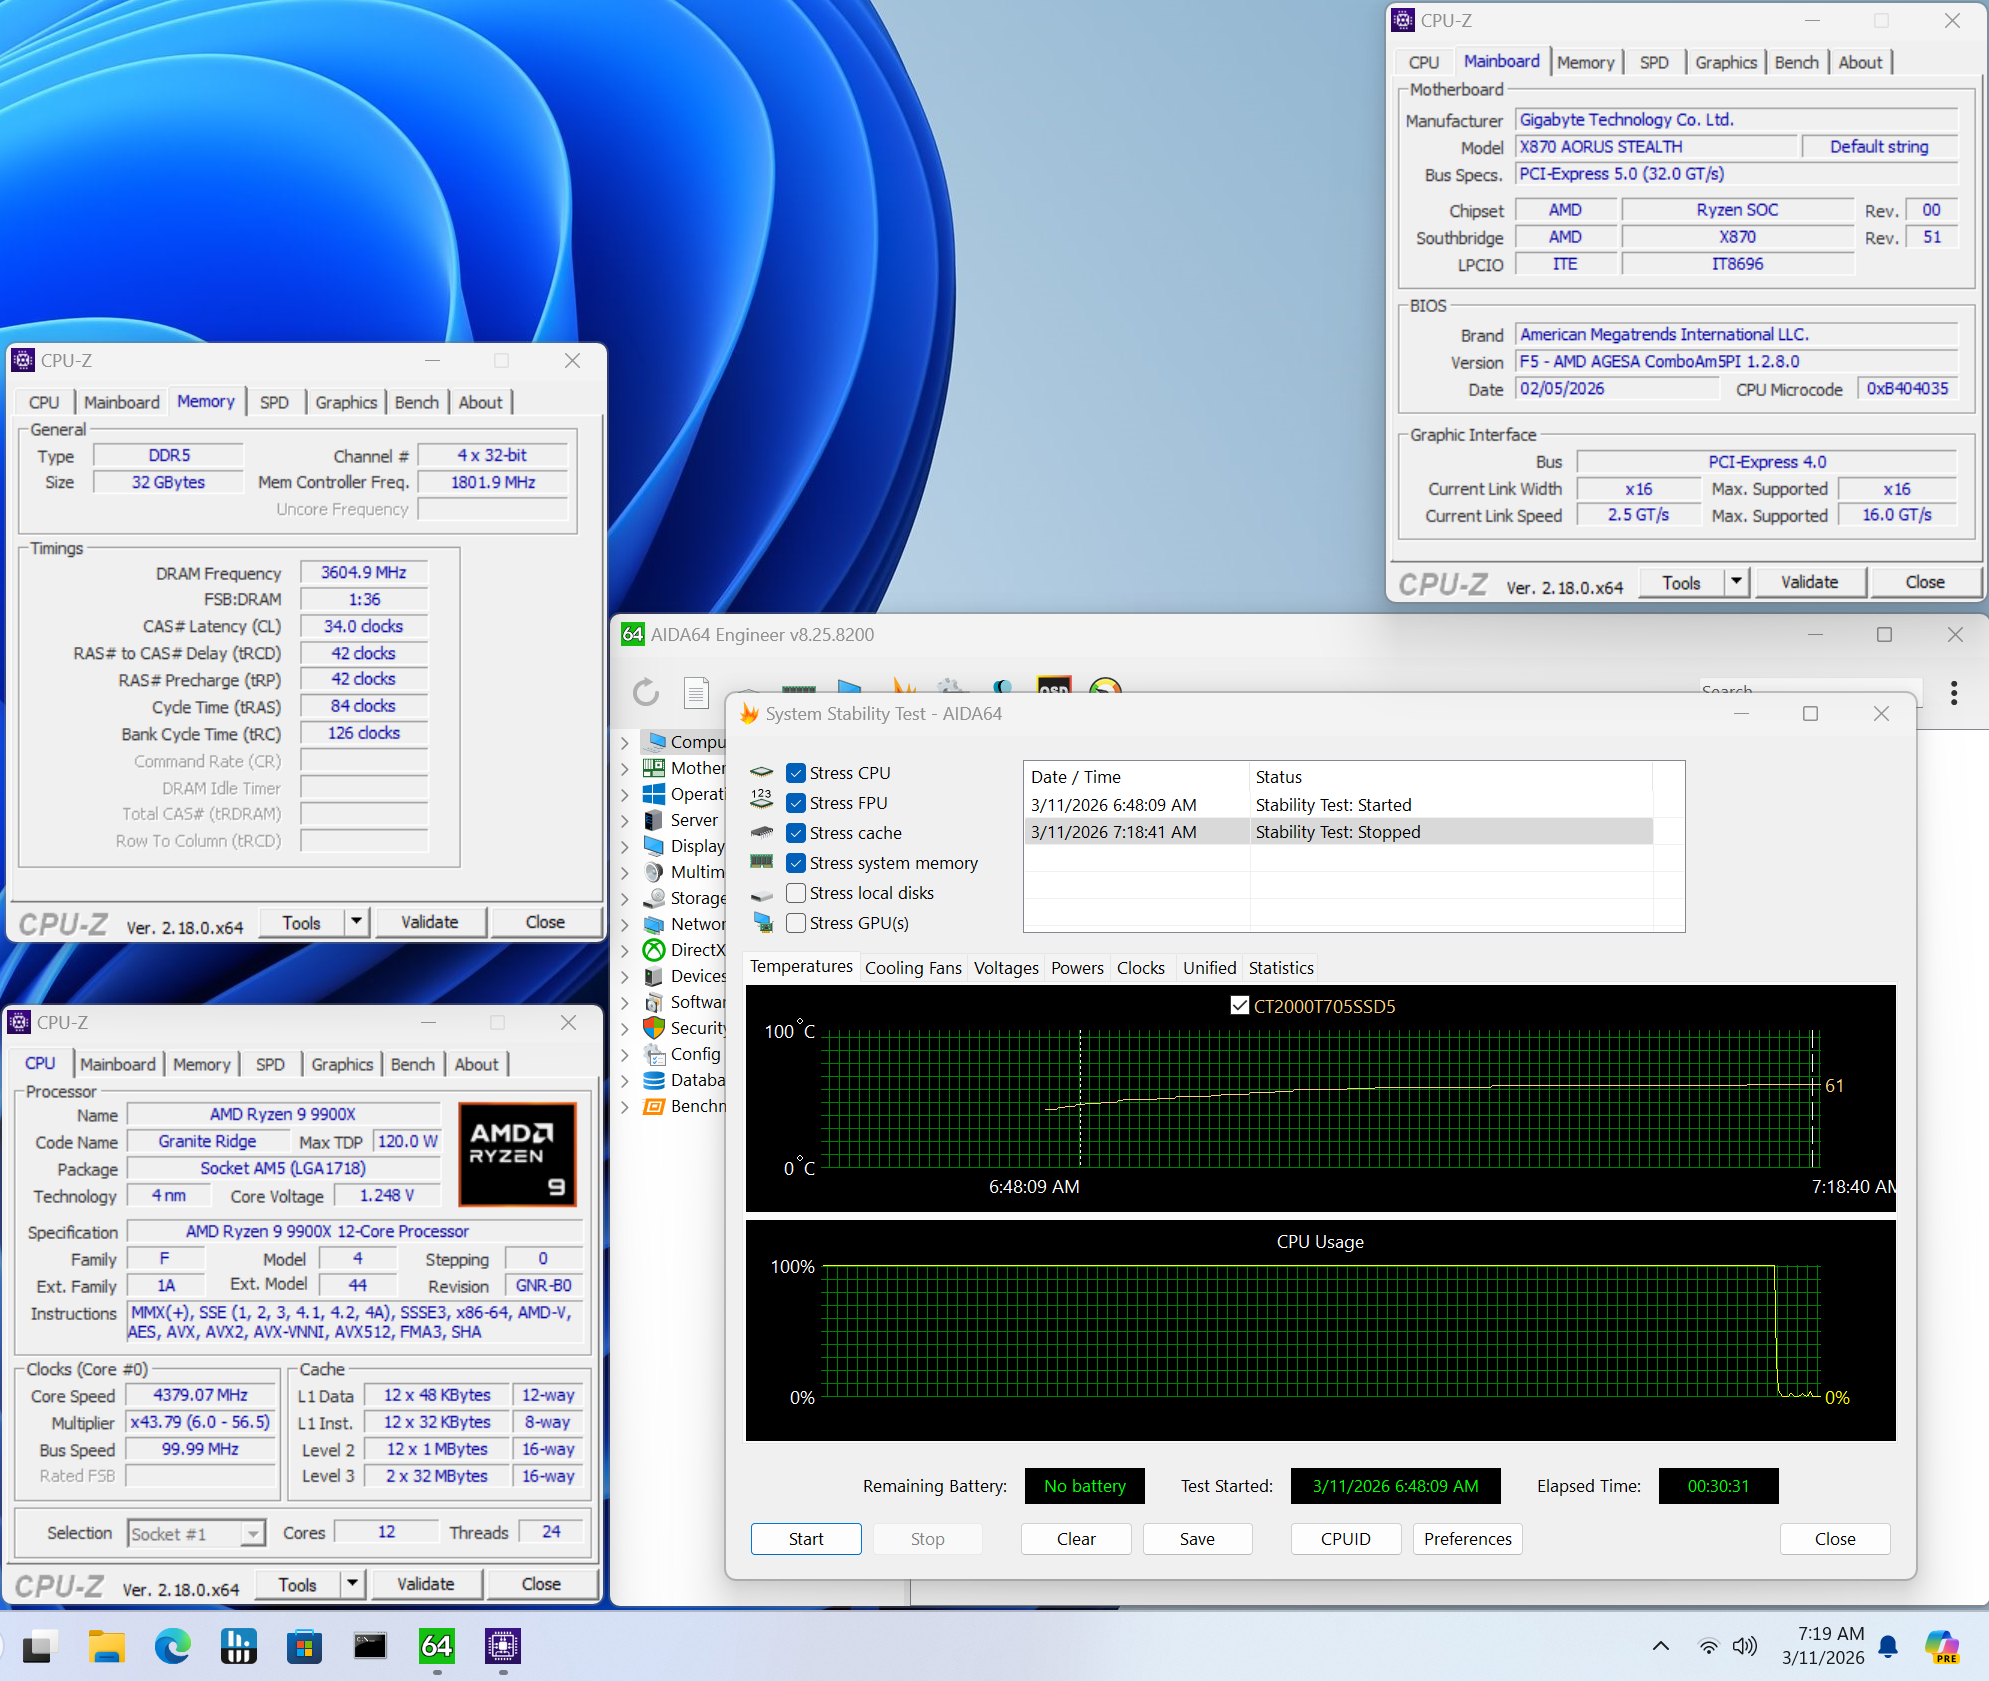The image size is (1989, 1681).
Task: Open the SPD tab in CPU-Z
Action: tap(1654, 62)
